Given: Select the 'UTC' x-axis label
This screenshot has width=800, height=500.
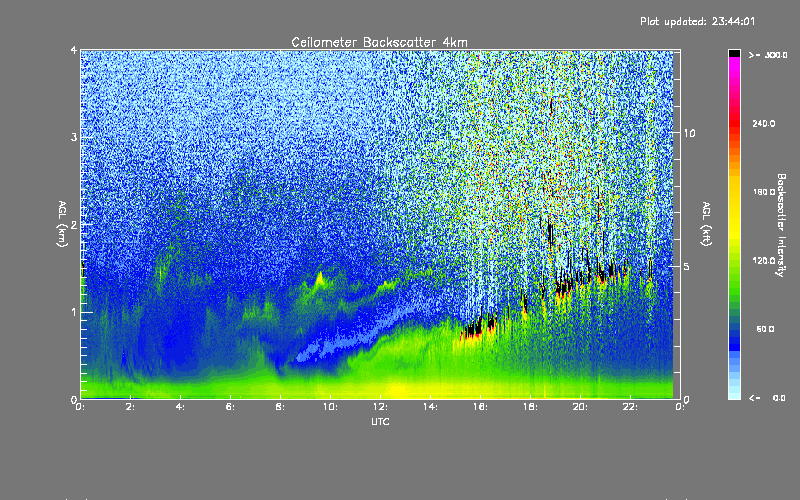Looking at the screenshot, I should (380, 421).
